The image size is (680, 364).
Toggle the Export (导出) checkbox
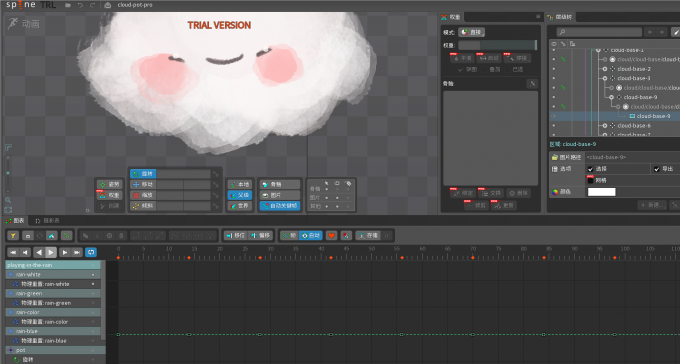point(657,169)
